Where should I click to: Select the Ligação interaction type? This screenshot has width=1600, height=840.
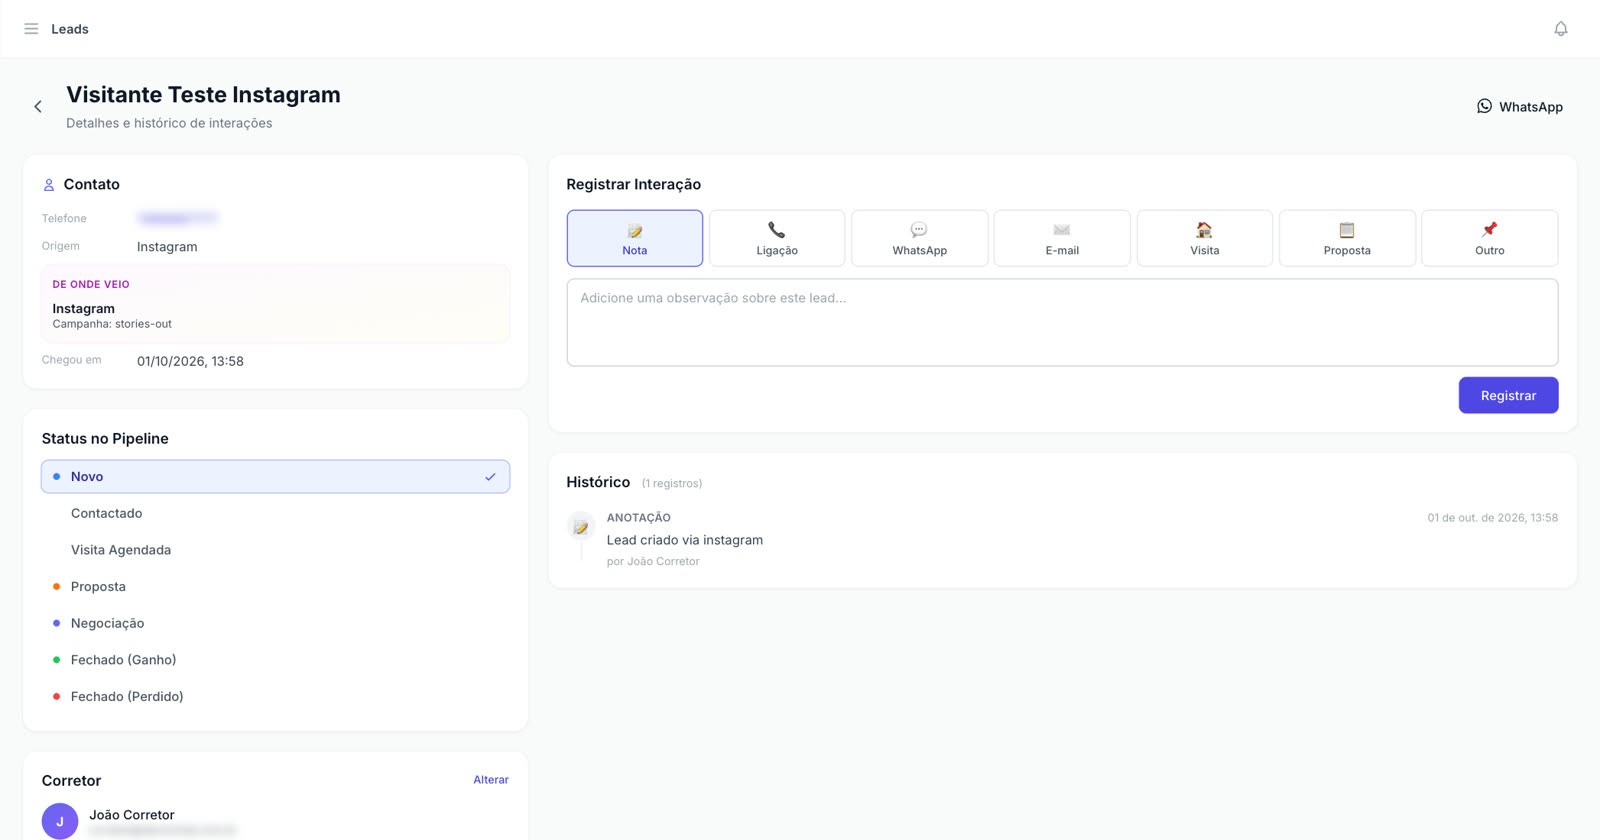(x=777, y=238)
